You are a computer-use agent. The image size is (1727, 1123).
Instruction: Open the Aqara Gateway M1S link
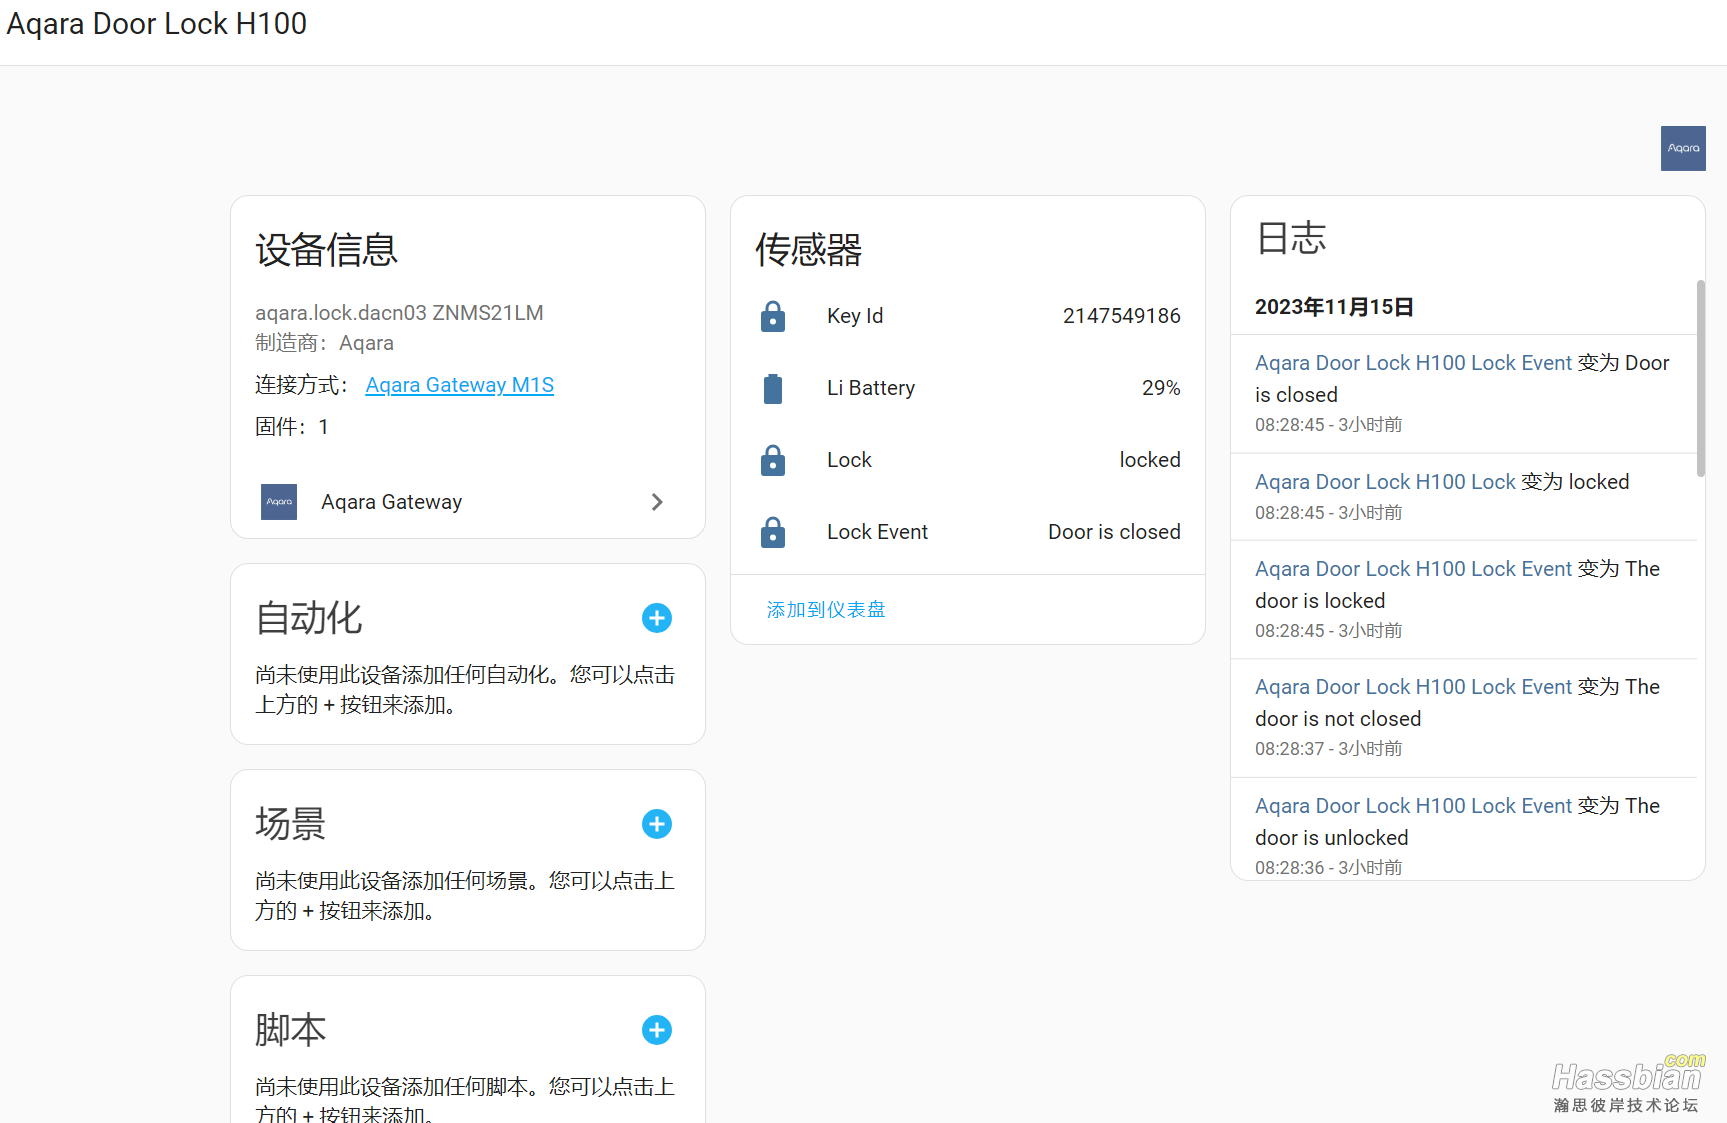point(459,385)
